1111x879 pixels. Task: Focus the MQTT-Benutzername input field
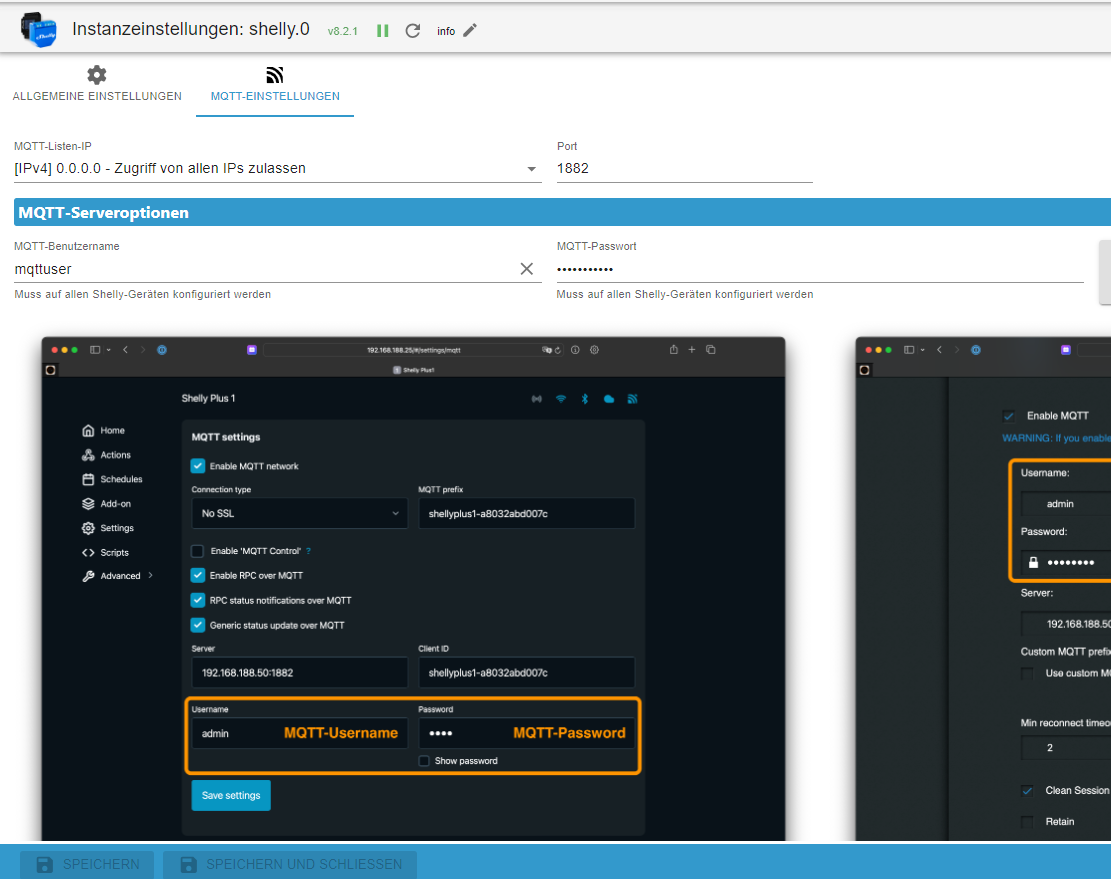click(266, 269)
